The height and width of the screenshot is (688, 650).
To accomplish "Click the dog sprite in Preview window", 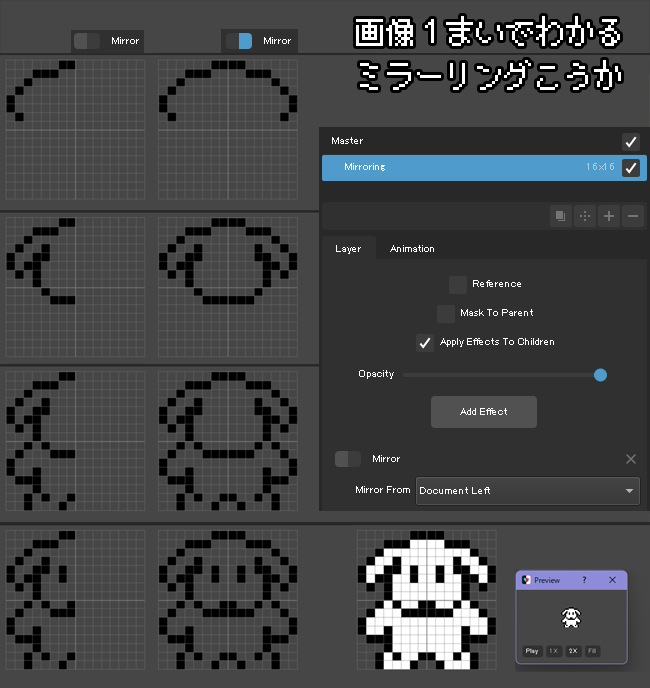I will (571, 617).
